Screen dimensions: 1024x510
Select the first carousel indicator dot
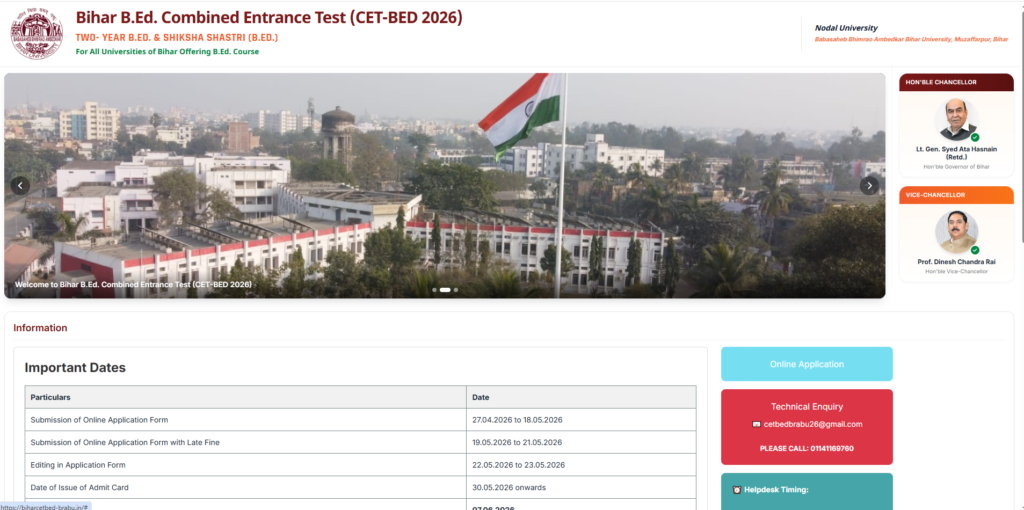tap(435, 289)
